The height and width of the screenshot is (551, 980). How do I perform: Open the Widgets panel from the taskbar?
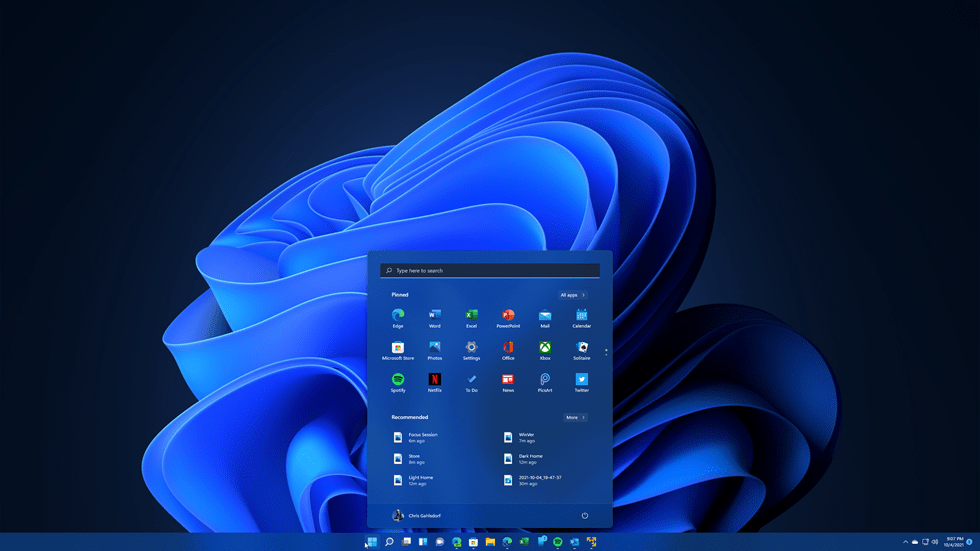pyautogui.click(x=423, y=542)
